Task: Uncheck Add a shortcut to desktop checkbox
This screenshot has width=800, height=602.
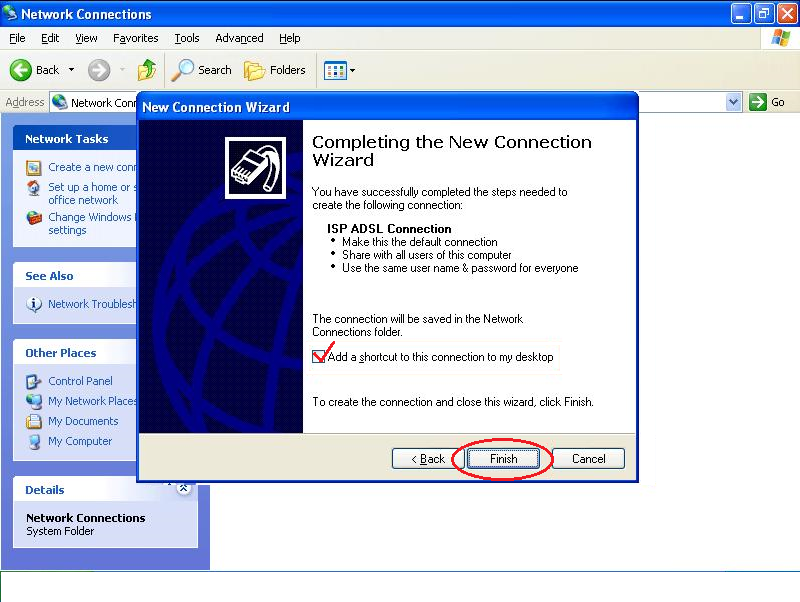Action: tap(319, 357)
